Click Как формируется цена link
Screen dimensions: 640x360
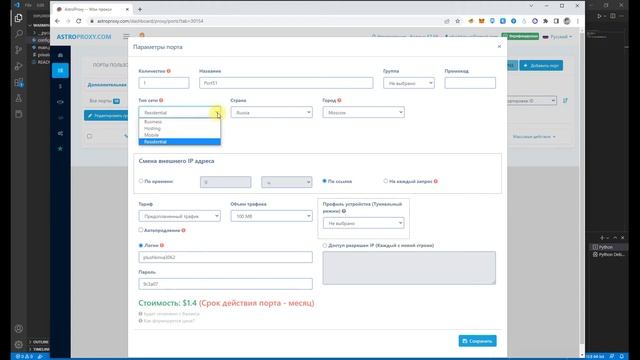169,321
